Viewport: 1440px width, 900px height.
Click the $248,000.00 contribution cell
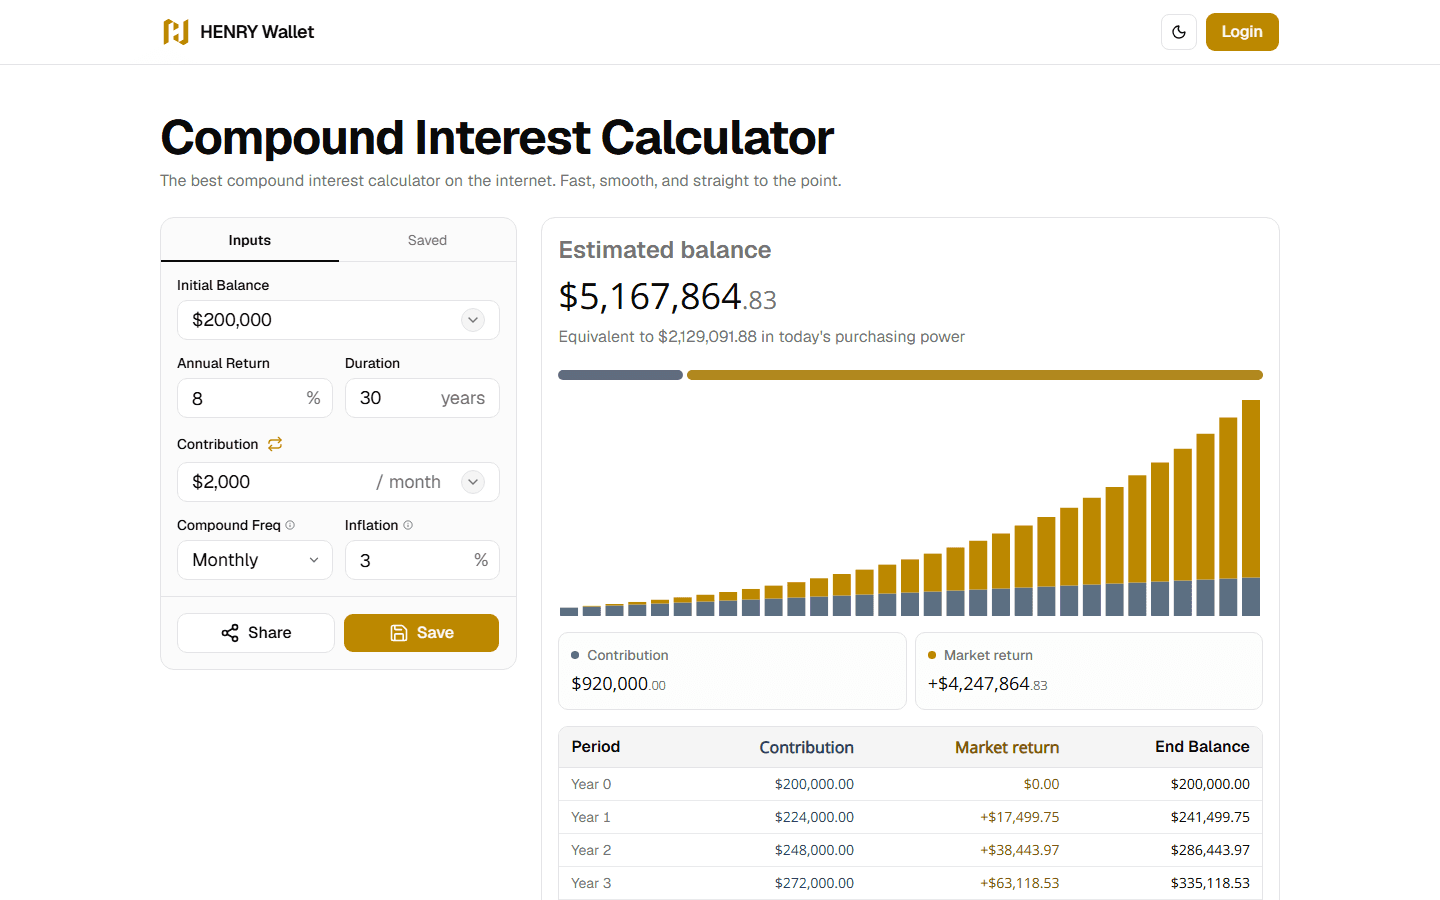pyautogui.click(x=814, y=850)
